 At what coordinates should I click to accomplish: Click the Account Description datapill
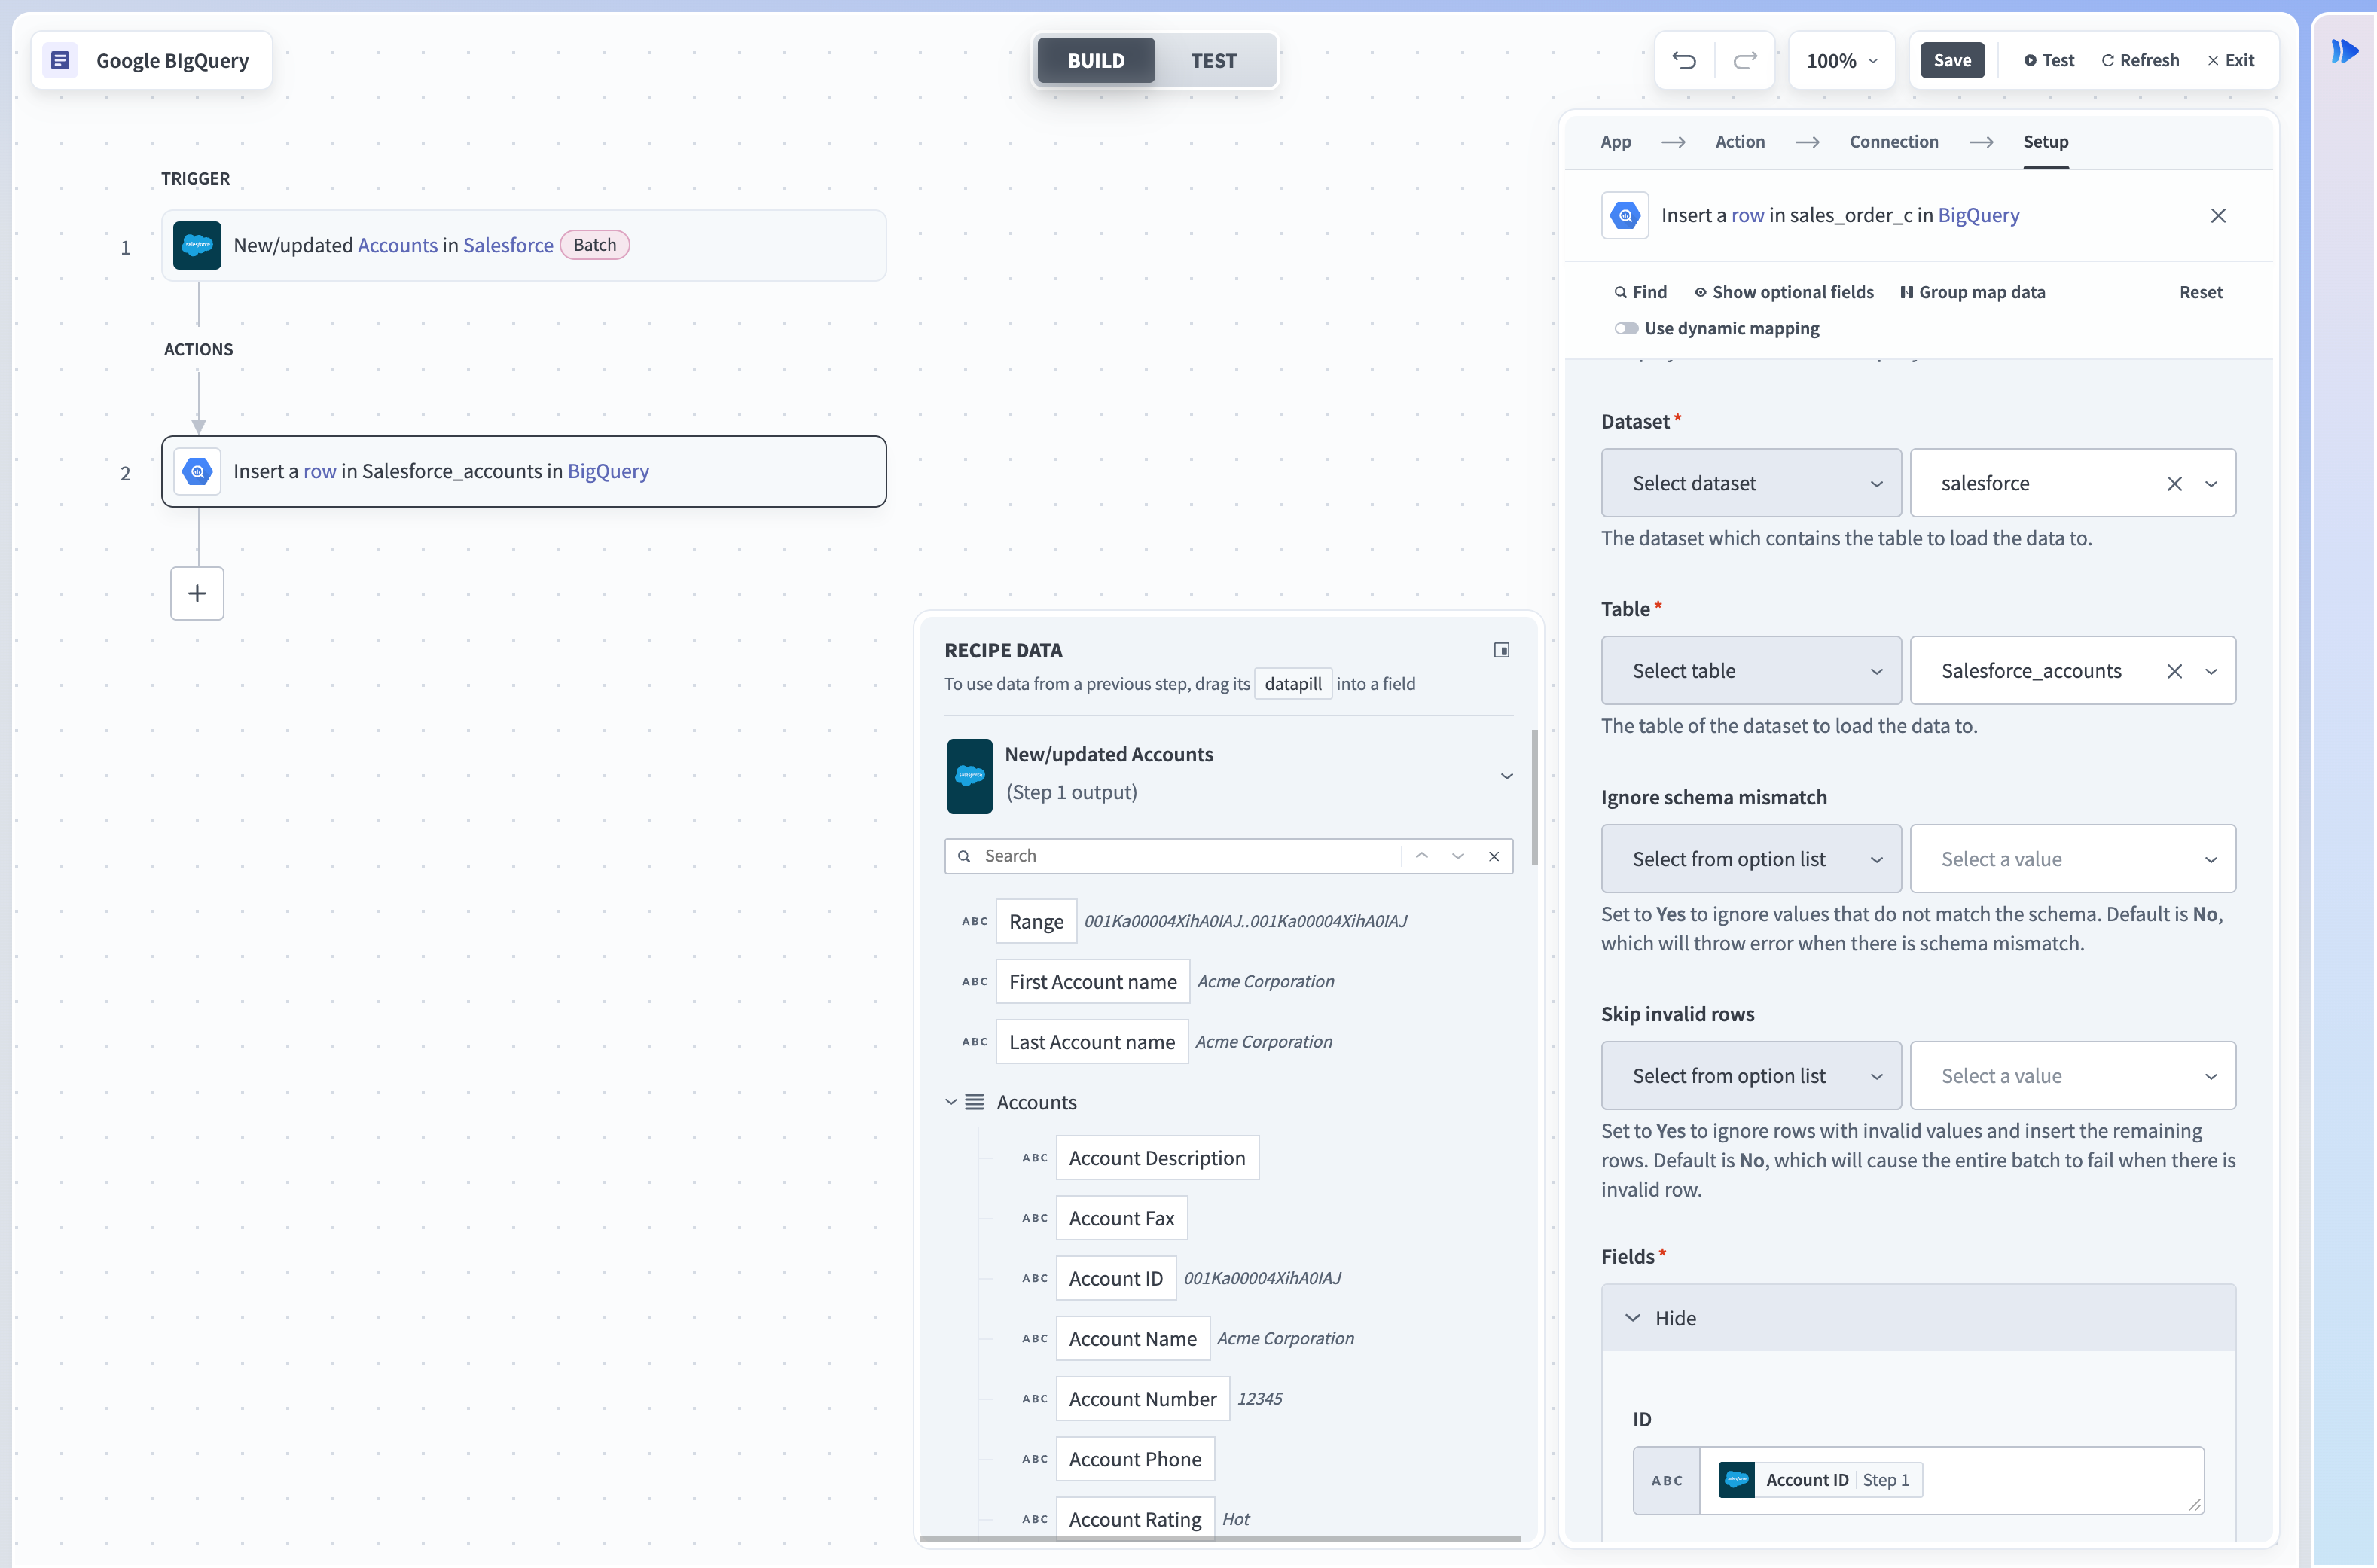point(1157,1158)
